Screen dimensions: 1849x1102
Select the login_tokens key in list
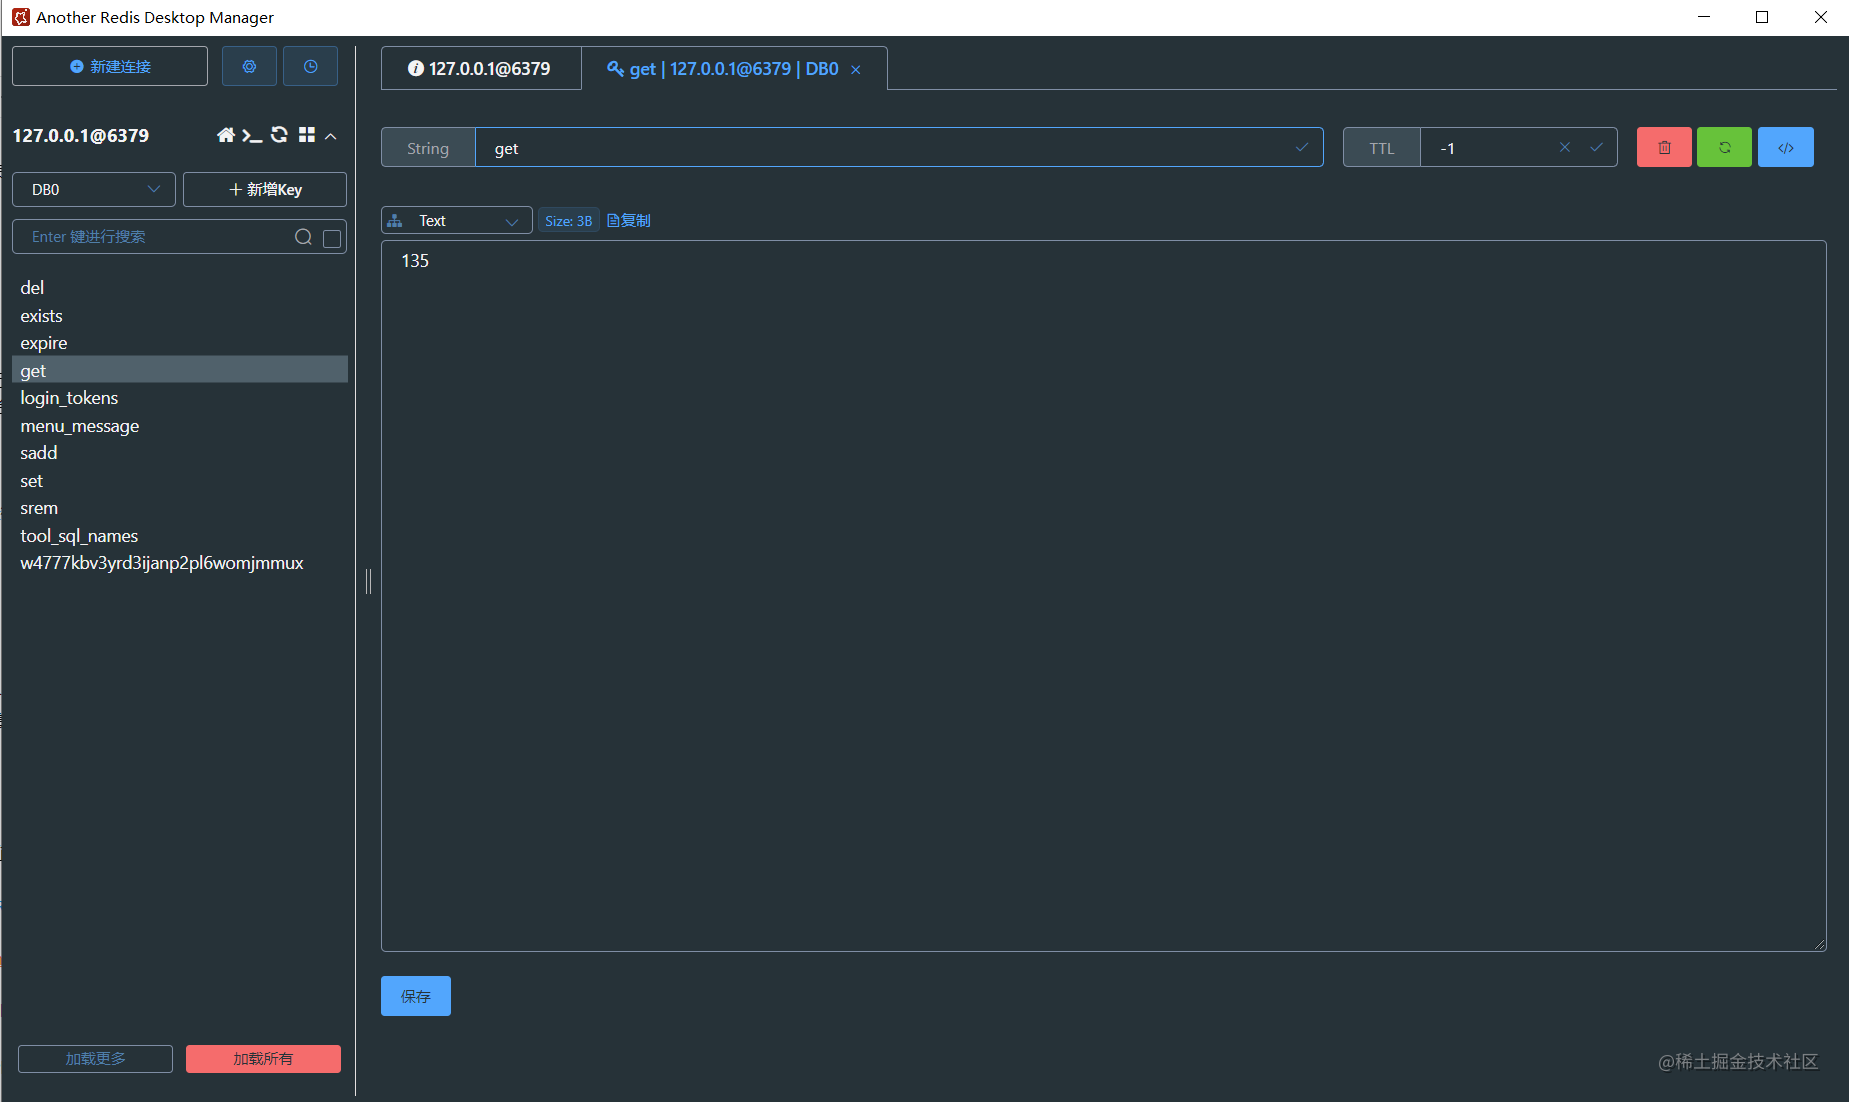(x=69, y=398)
